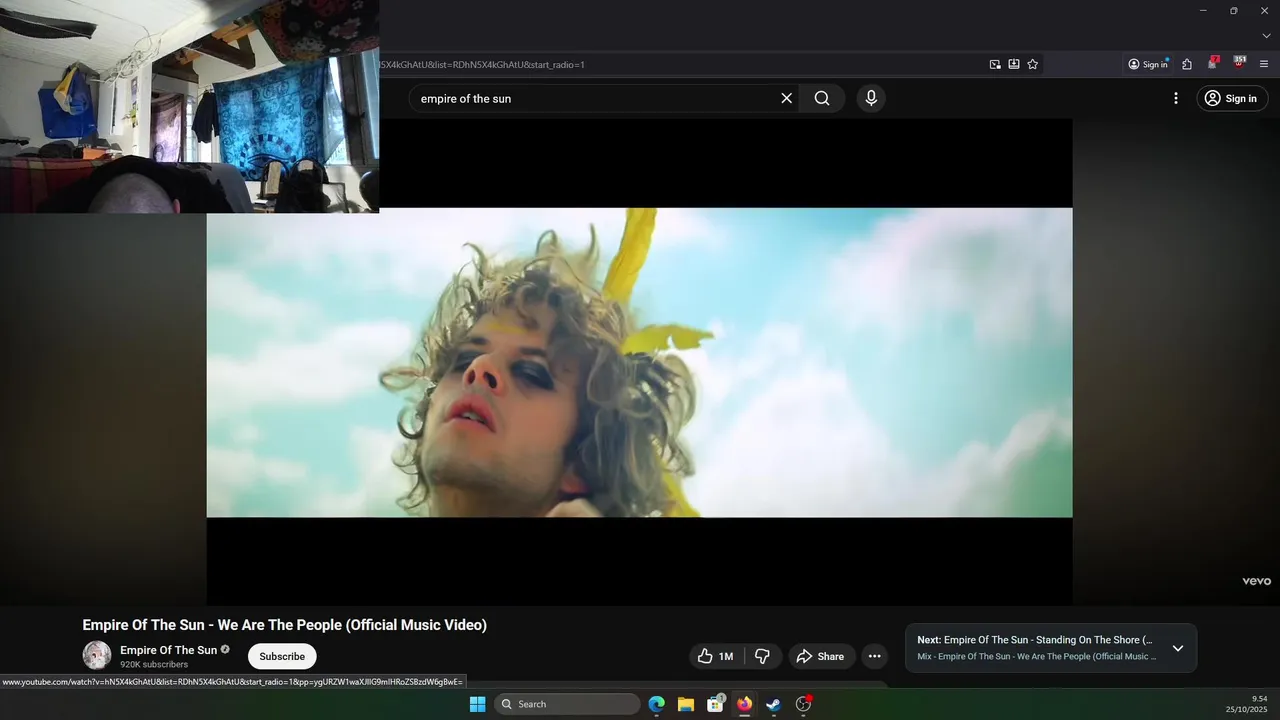The height and width of the screenshot is (720, 1280).
Task: Clear the YouTube search box text
Action: pos(786,98)
